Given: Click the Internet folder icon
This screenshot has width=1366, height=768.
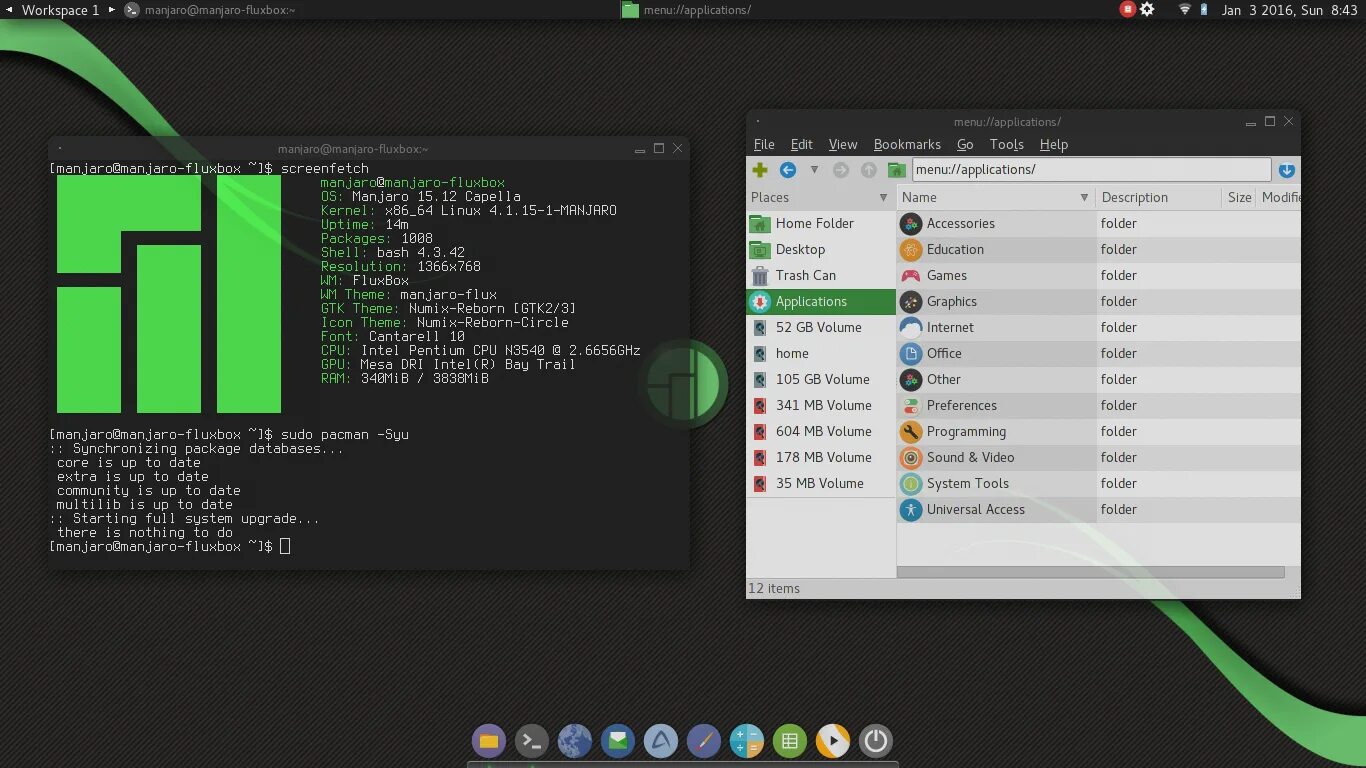Looking at the screenshot, I should [x=910, y=327].
